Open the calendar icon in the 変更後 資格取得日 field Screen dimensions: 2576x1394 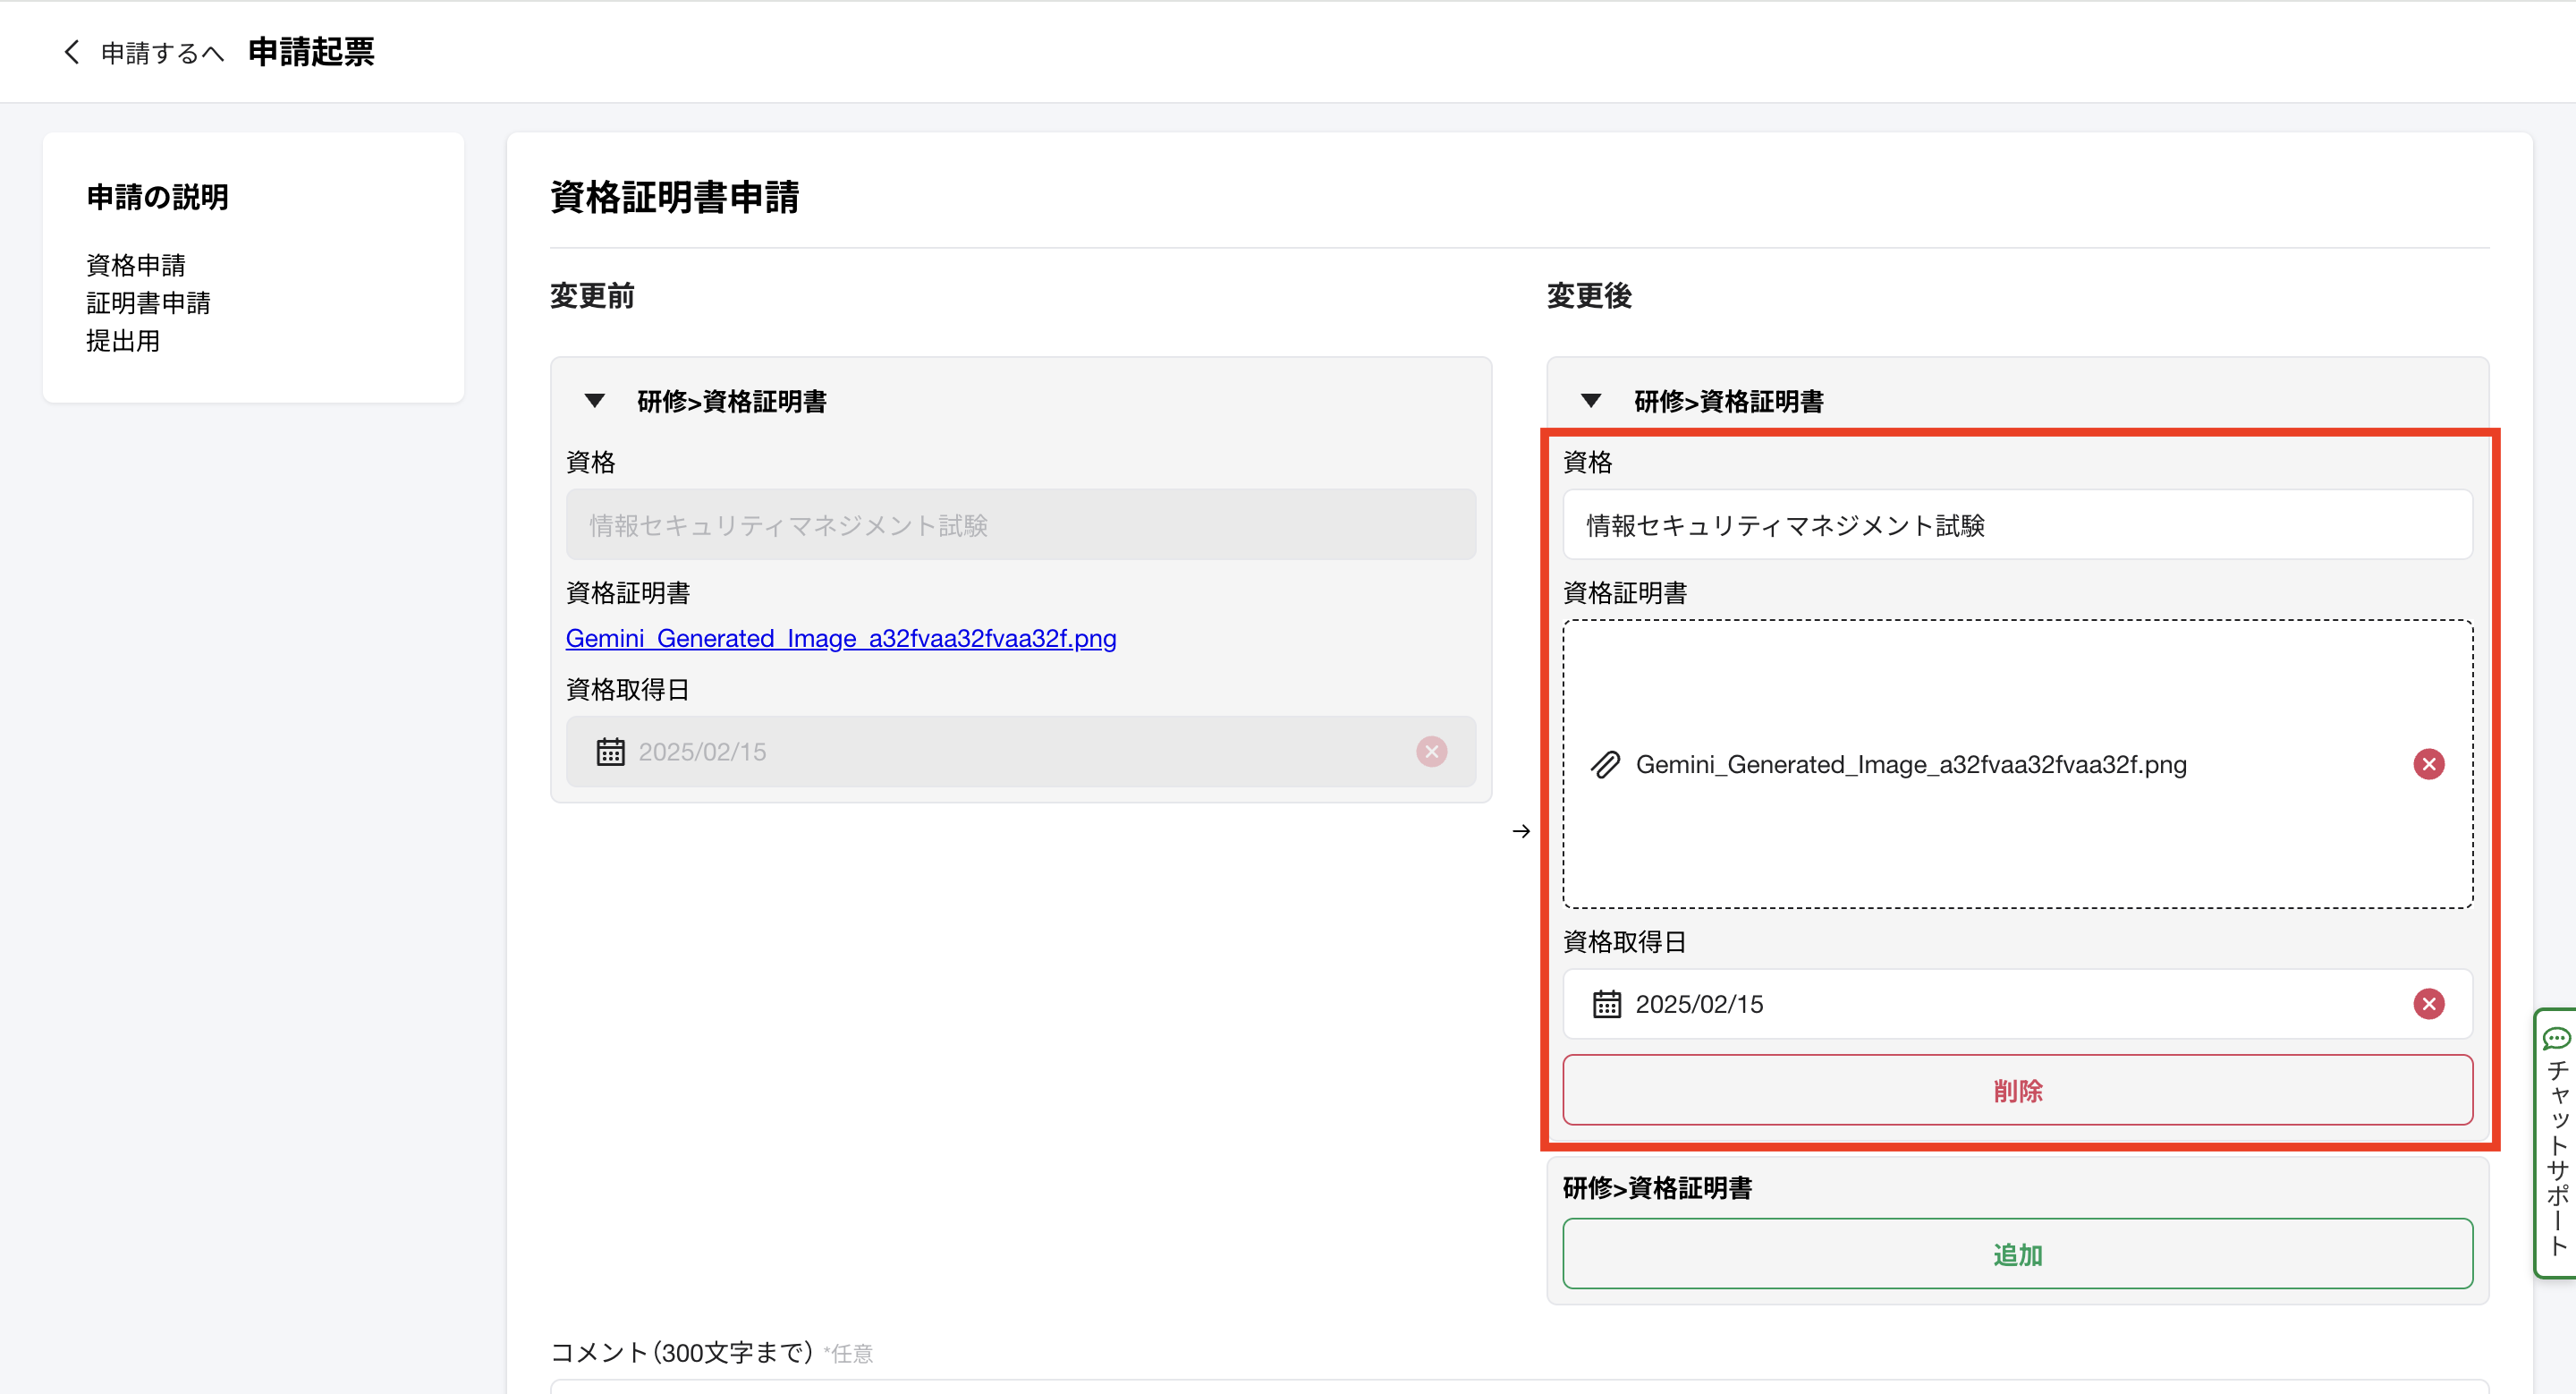pyautogui.click(x=1606, y=1004)
